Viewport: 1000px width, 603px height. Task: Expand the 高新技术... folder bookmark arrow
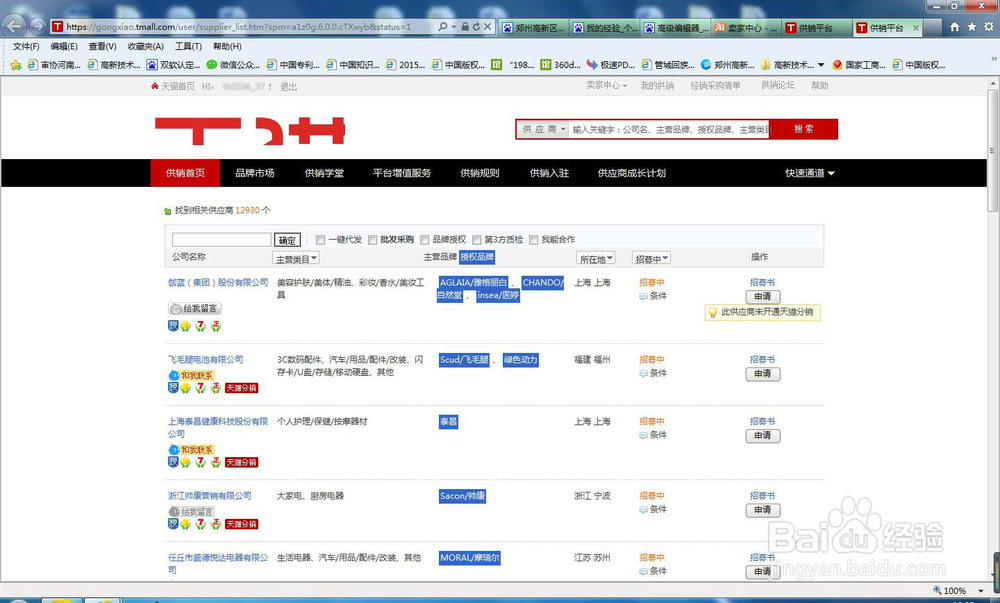click(821, 65)
